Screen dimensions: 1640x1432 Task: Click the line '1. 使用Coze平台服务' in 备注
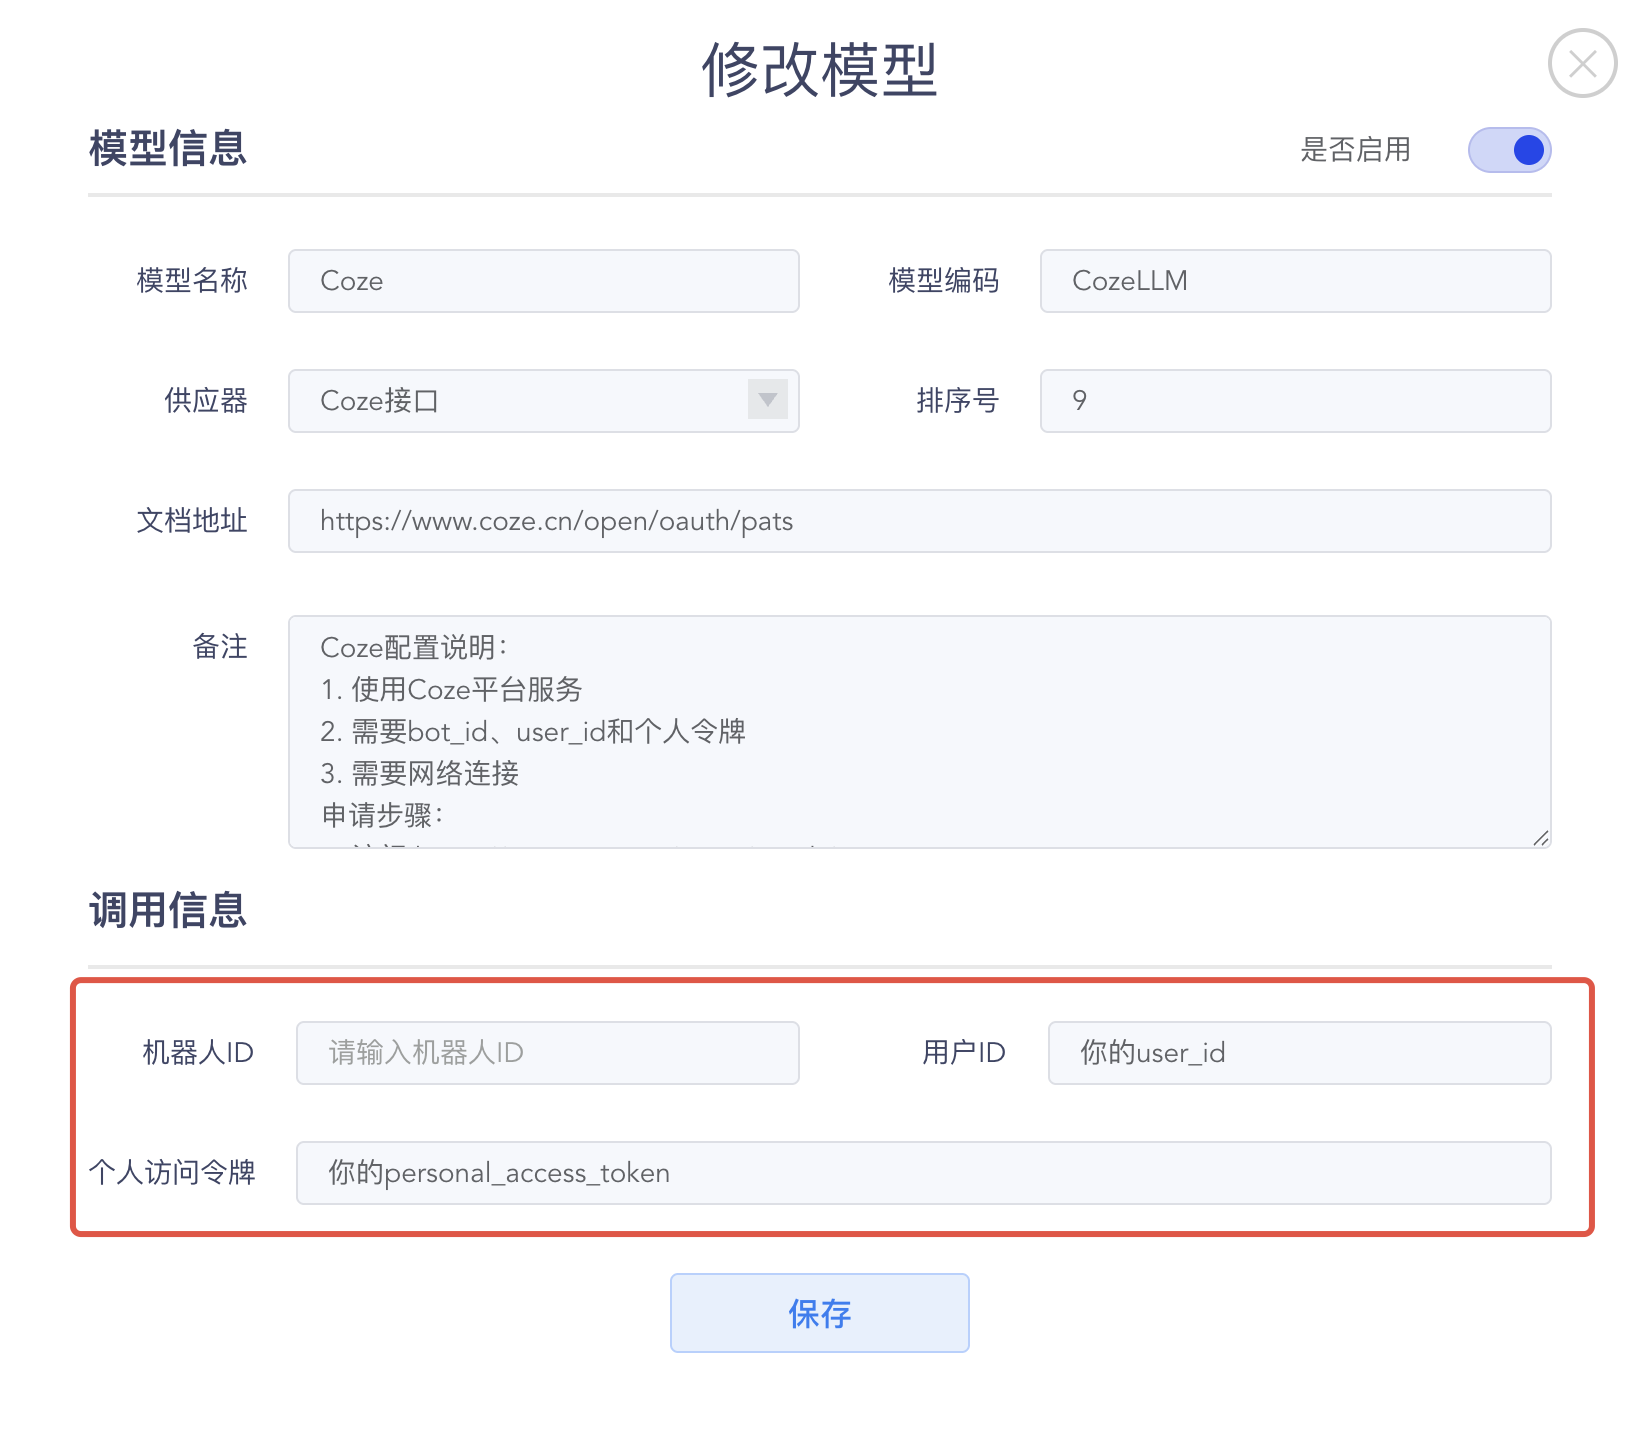pyautogui.click(x=451, y=690)
